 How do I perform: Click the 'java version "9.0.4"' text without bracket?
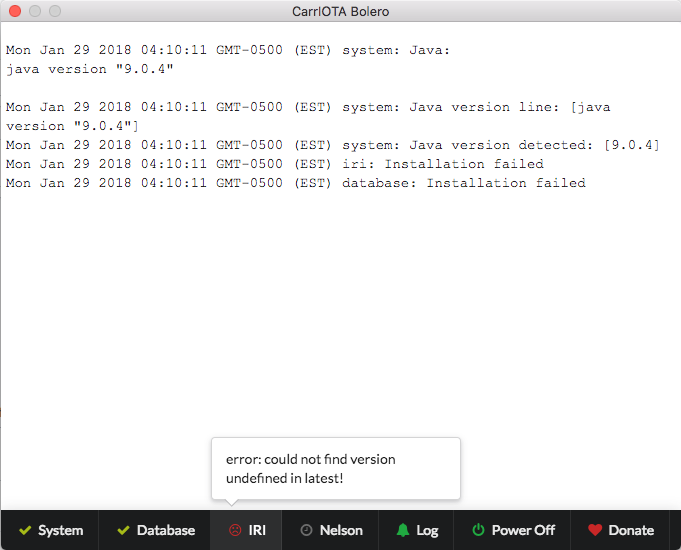89,69
